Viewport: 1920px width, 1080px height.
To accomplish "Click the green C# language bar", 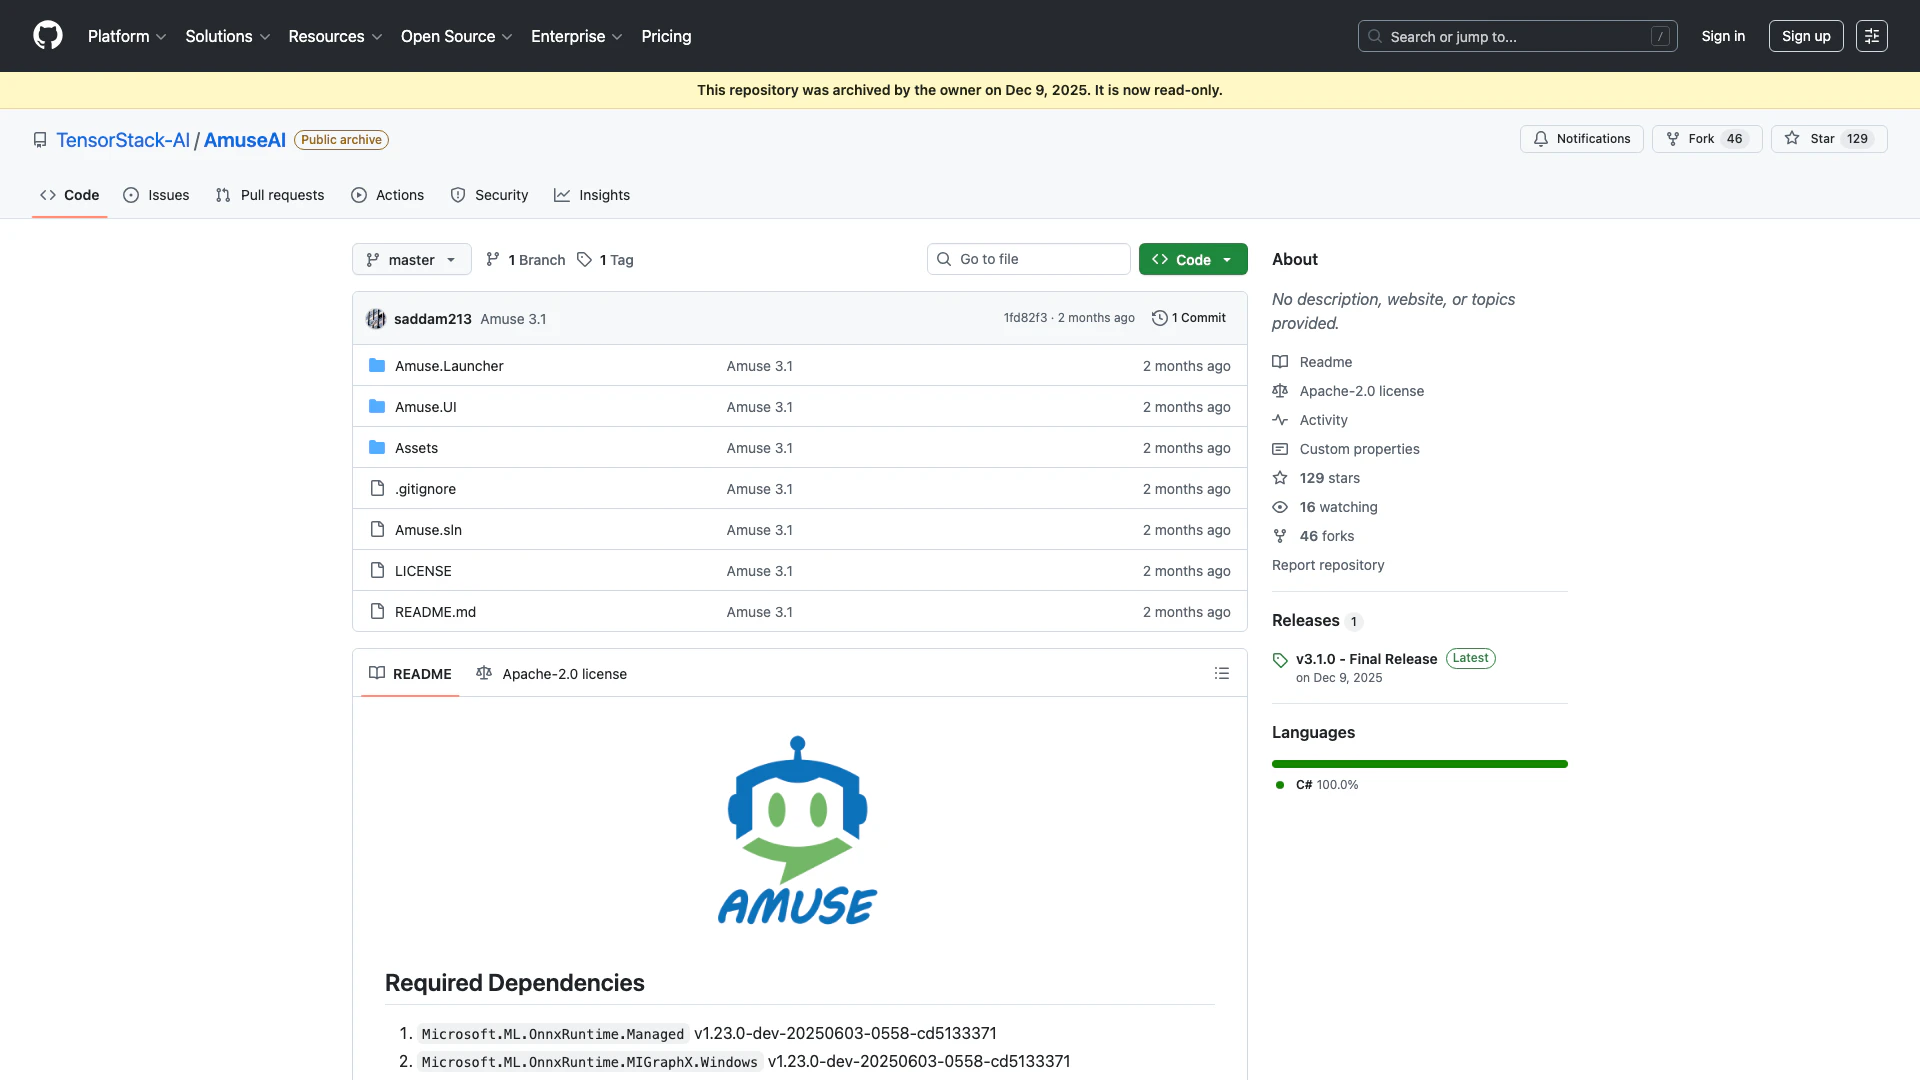I will pos(1419,764).
